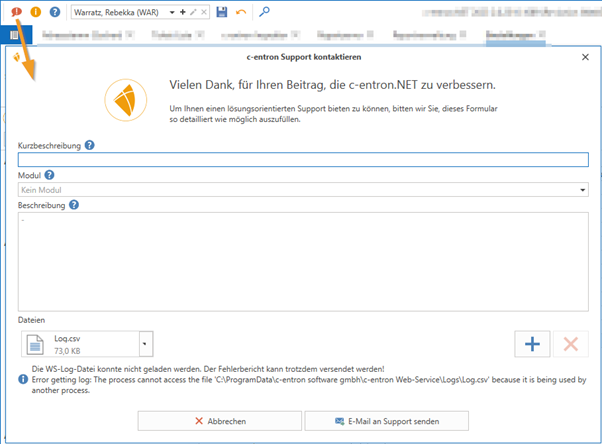602x444 pixels.
Task: Expand the Modul dropdown showing Kein Modul
Action: point(582,190)
